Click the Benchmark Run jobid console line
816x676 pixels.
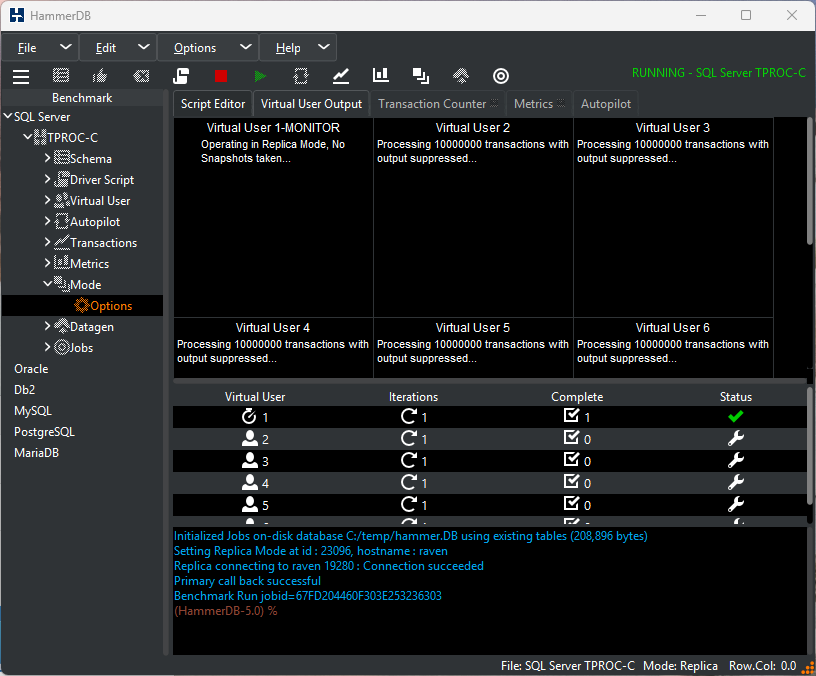point(308,596)
